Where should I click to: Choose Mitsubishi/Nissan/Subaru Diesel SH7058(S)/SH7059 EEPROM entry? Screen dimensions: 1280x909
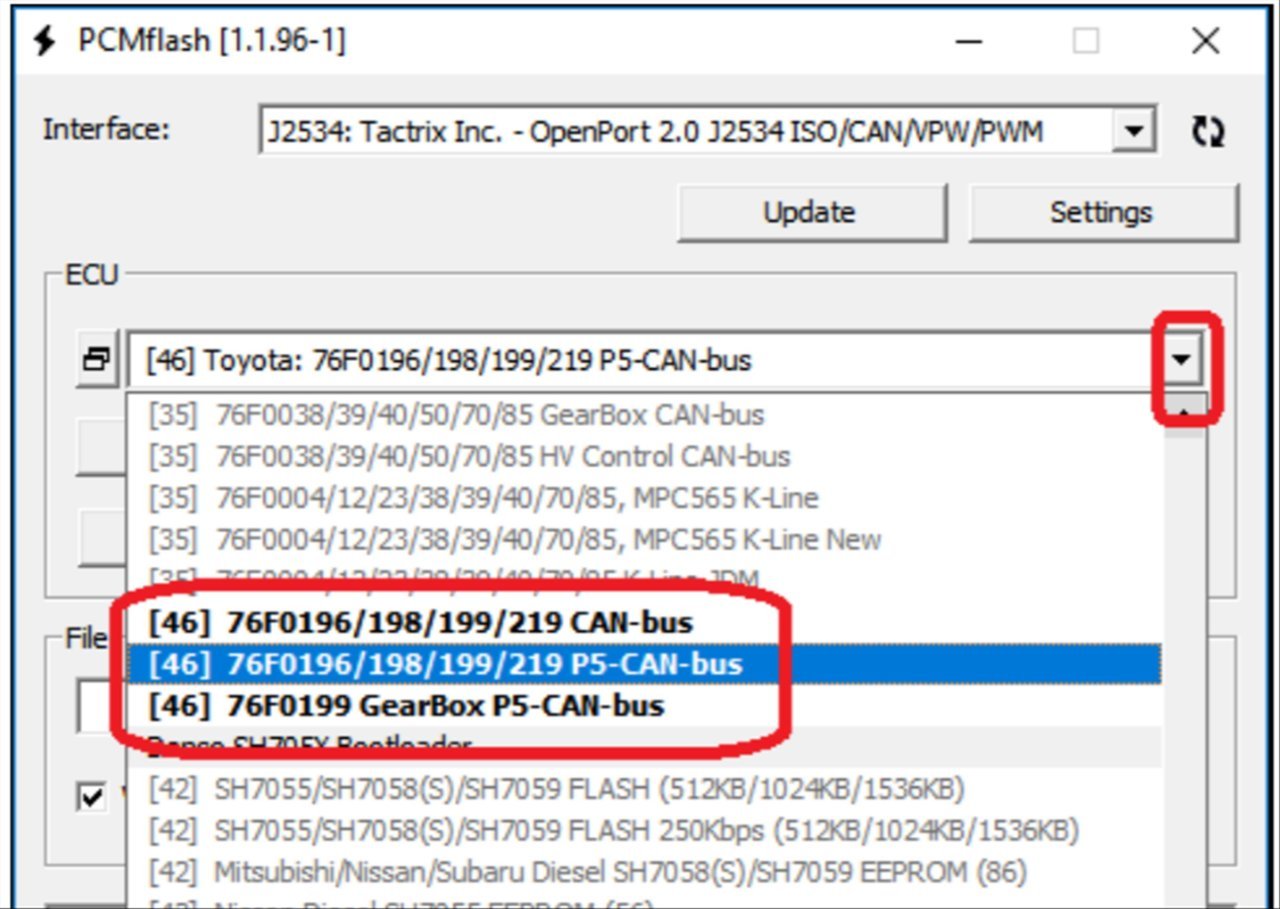pos(644,872)
